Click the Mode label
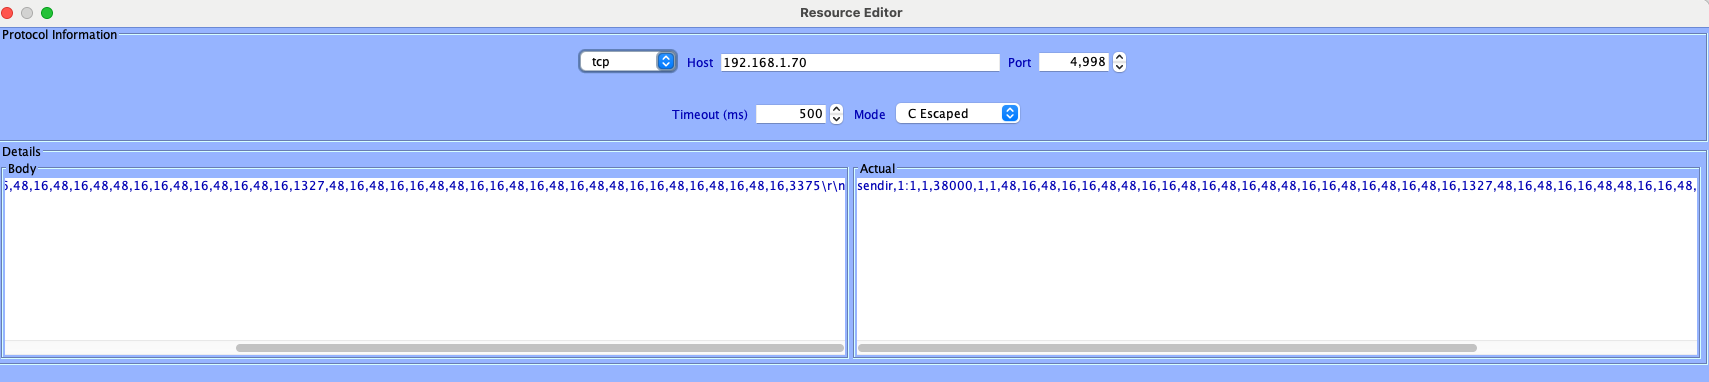The height and width of the screenshot is (382, 1709). (x=869, y=114)
